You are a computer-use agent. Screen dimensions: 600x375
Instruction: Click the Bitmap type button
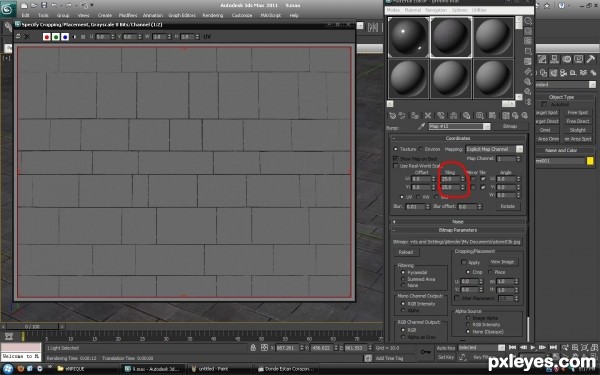coord(510,126)
